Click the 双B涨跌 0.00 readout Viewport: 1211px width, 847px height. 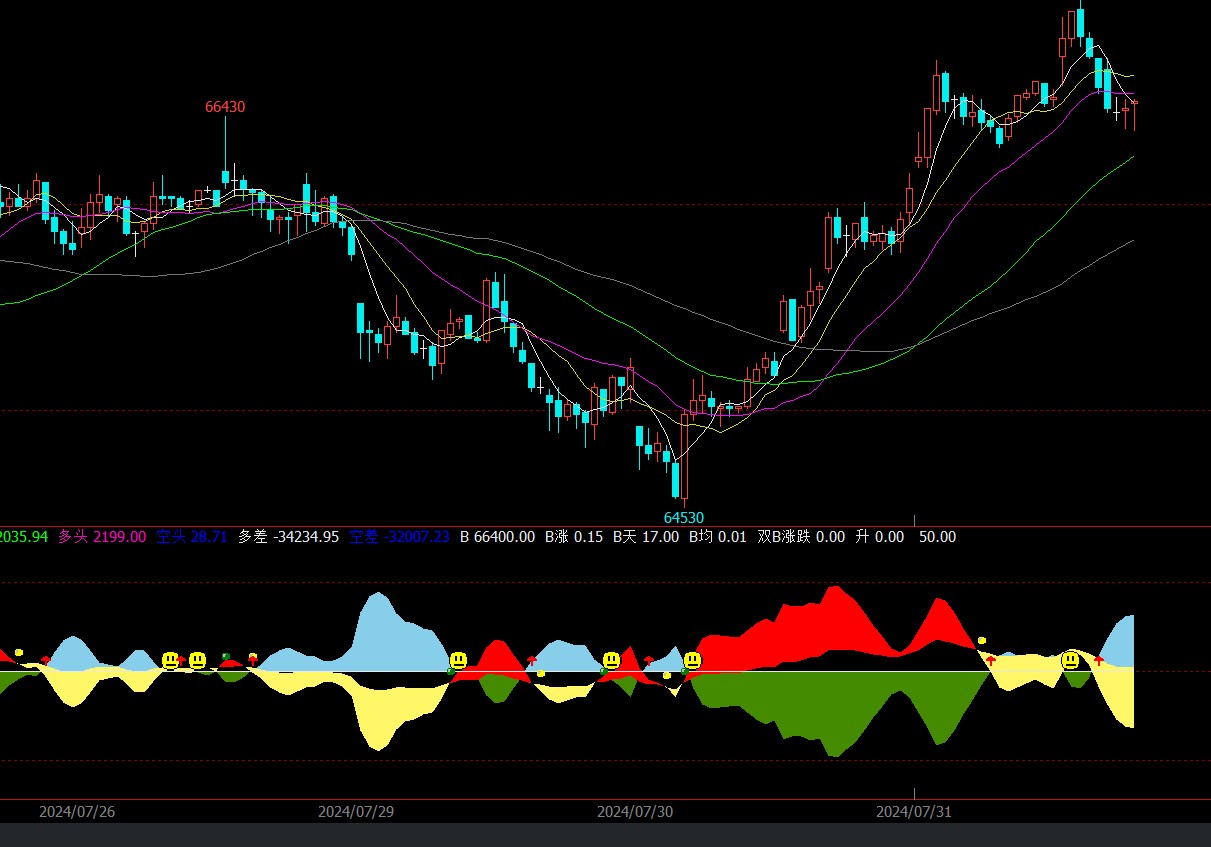tap(801, 537)
